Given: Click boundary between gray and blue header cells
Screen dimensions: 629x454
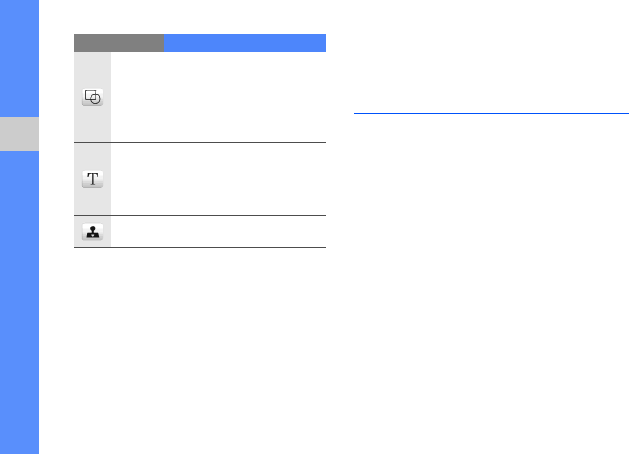Looking at the screenshot, I should point(164,43).
